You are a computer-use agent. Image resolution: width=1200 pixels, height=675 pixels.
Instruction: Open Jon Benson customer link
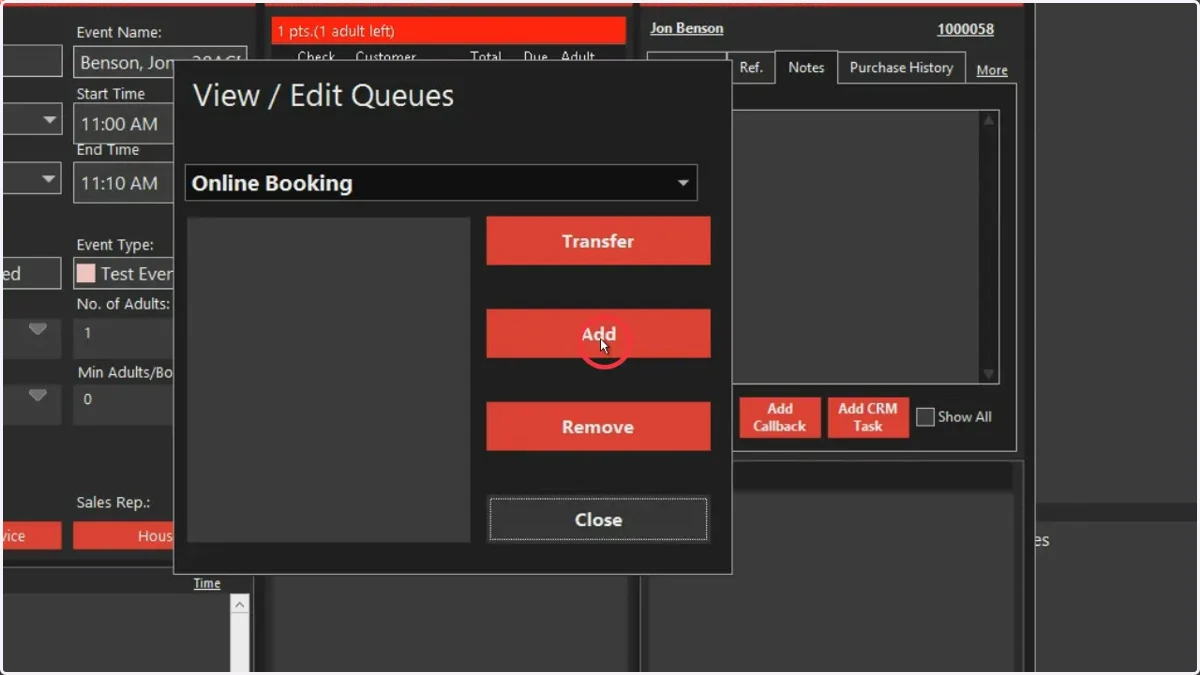(x=687, y=28)
